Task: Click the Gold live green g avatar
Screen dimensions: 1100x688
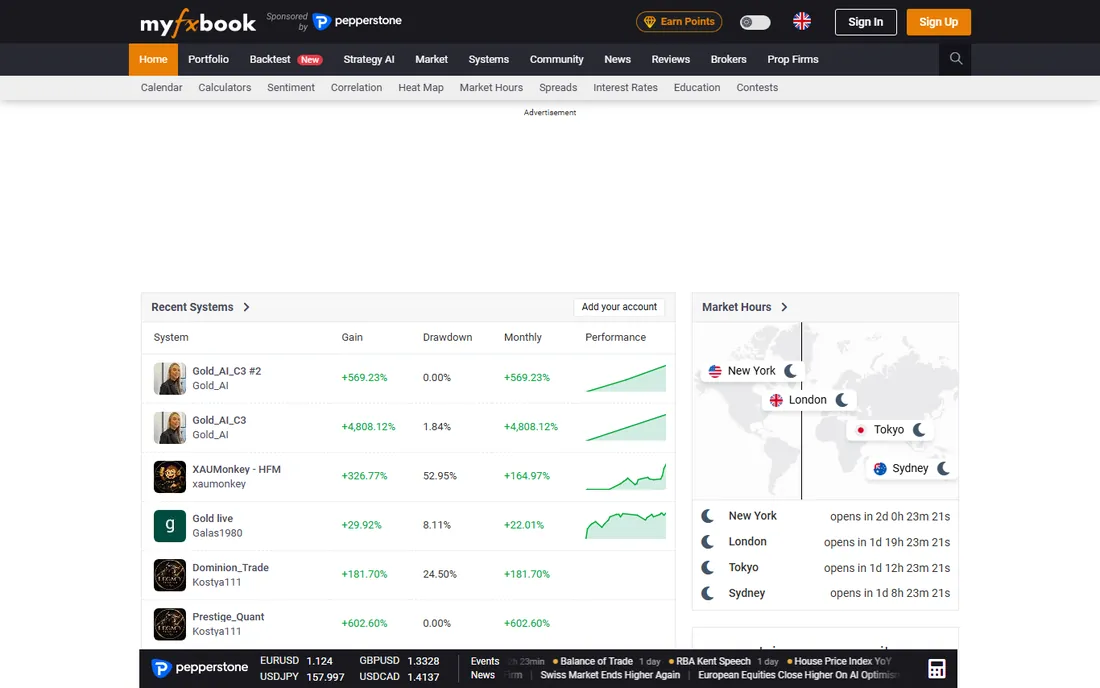Action: coord(170,526)
